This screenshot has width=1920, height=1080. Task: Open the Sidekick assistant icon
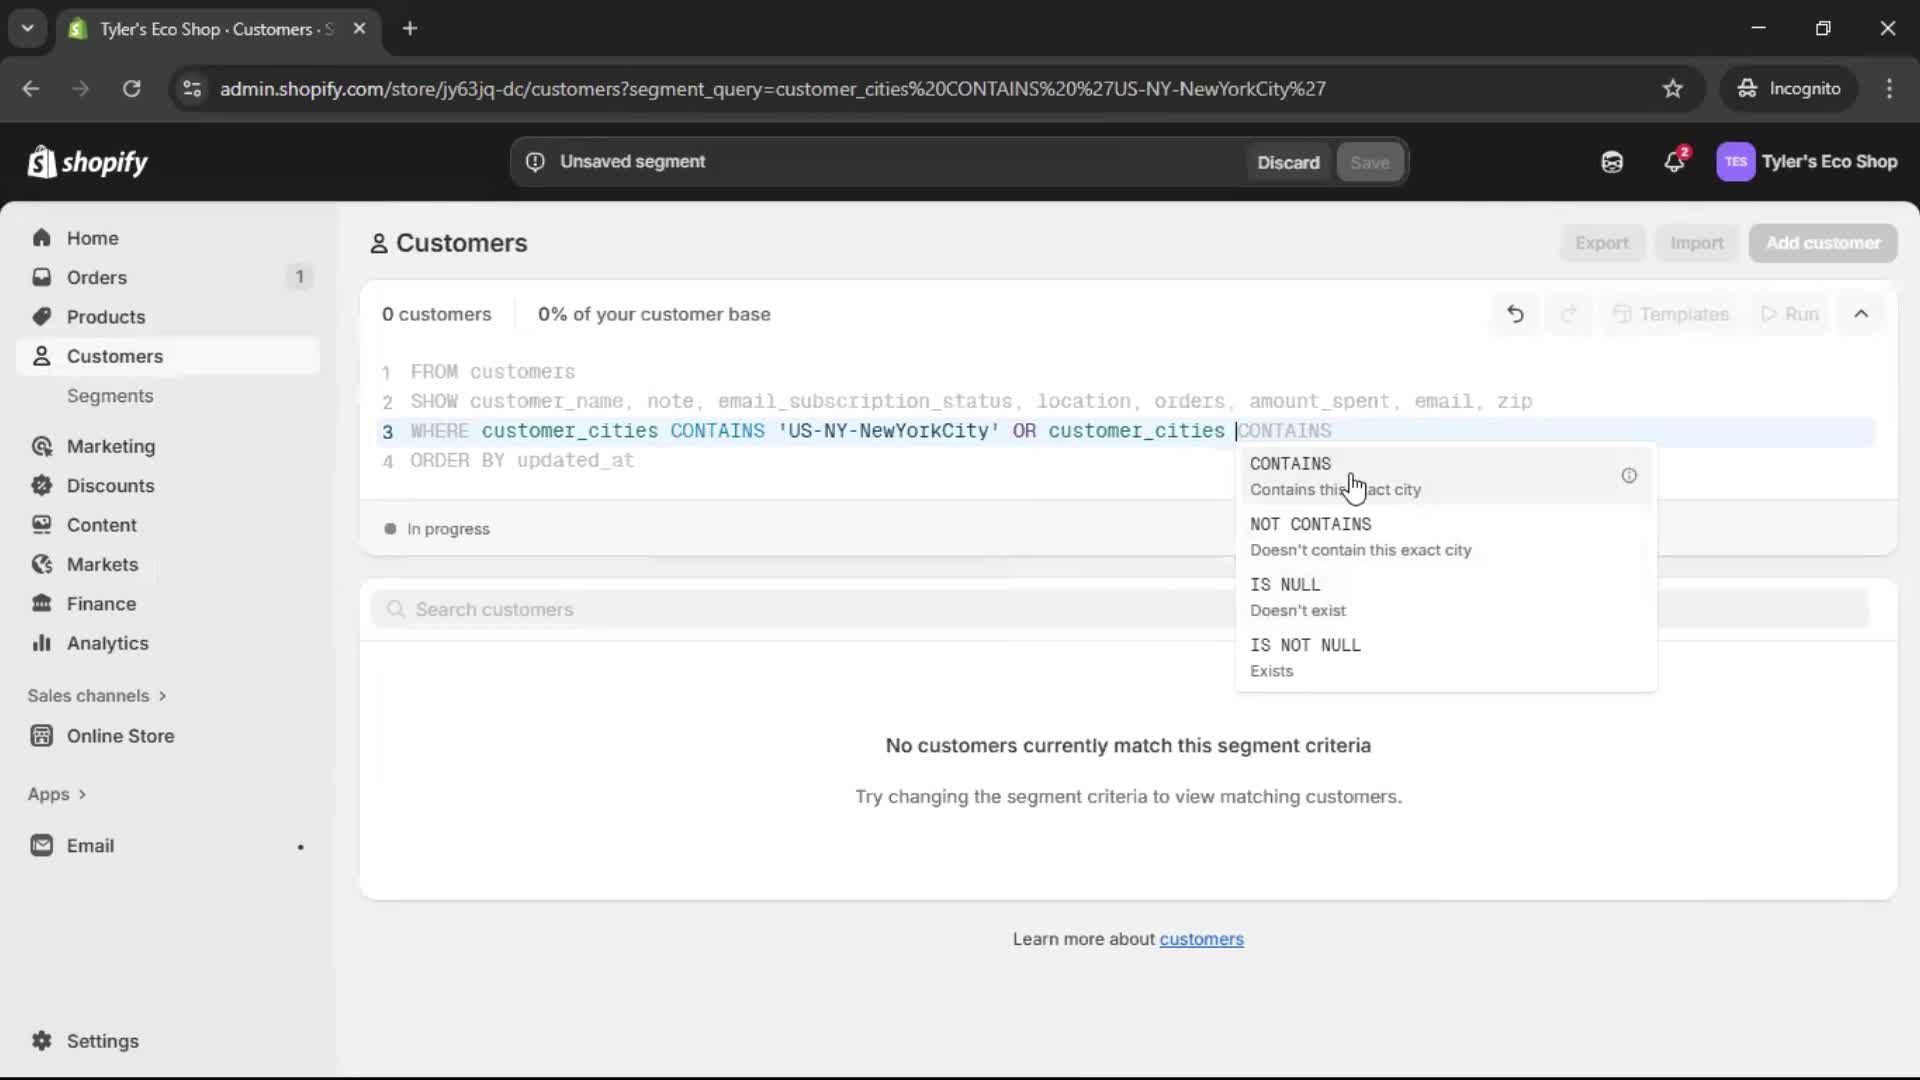(x=1612, y=161)
